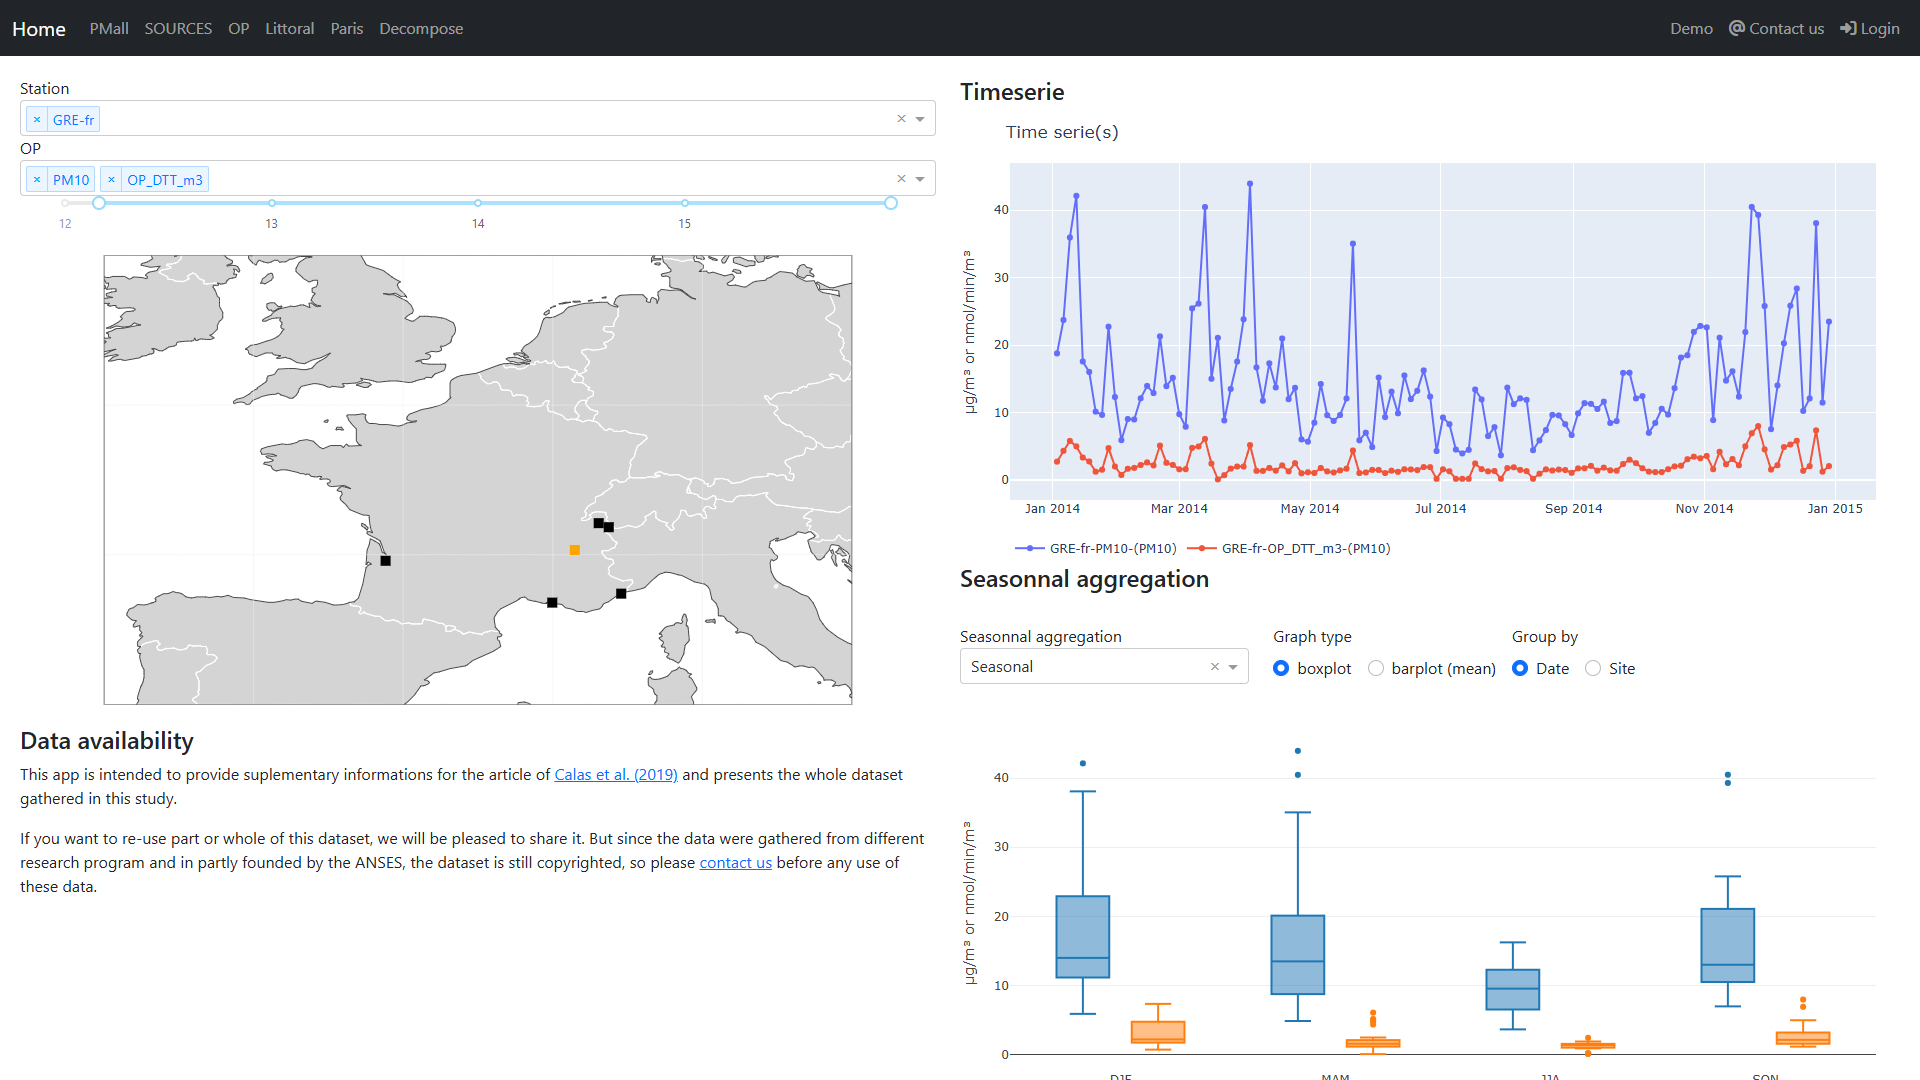Viewport: 1920px width, 1080px height.
Task: Remove the OP_DTT_m3 tag
Action: (111, 180)
